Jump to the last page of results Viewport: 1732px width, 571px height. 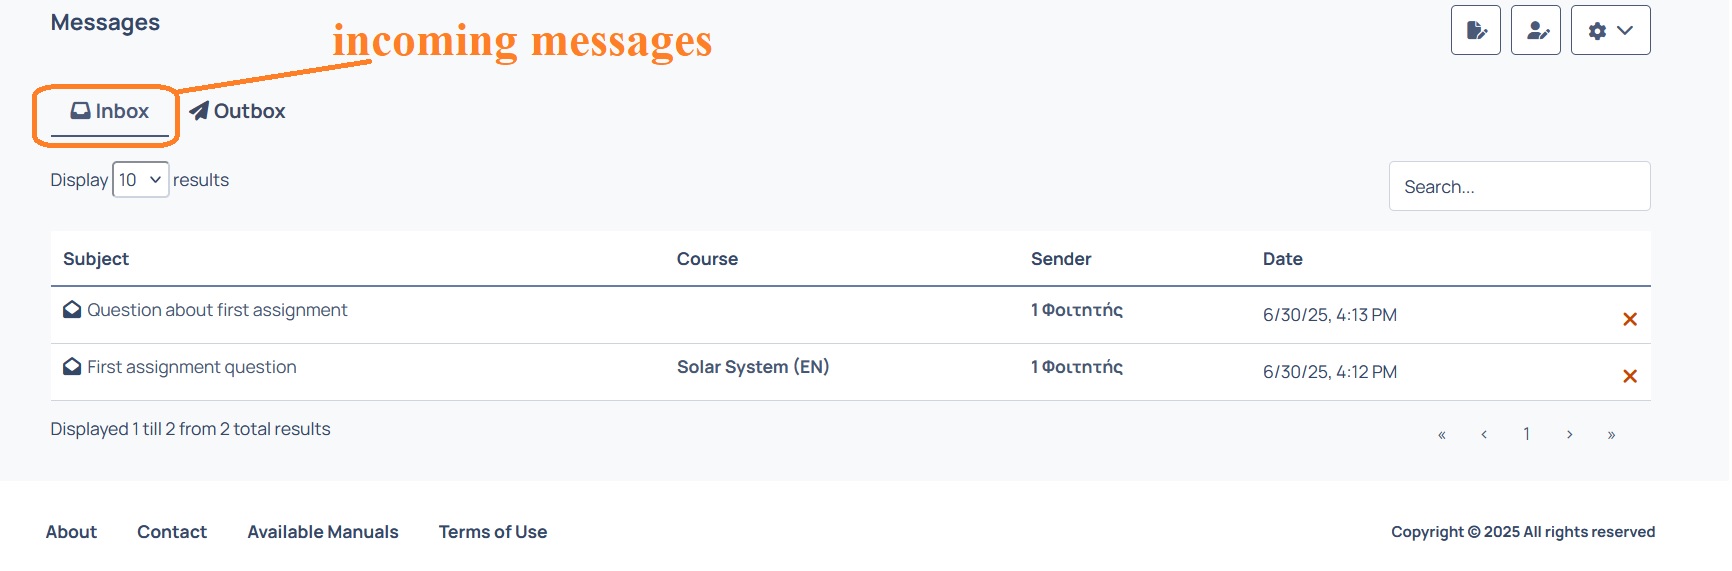(x=1611, y=434)
